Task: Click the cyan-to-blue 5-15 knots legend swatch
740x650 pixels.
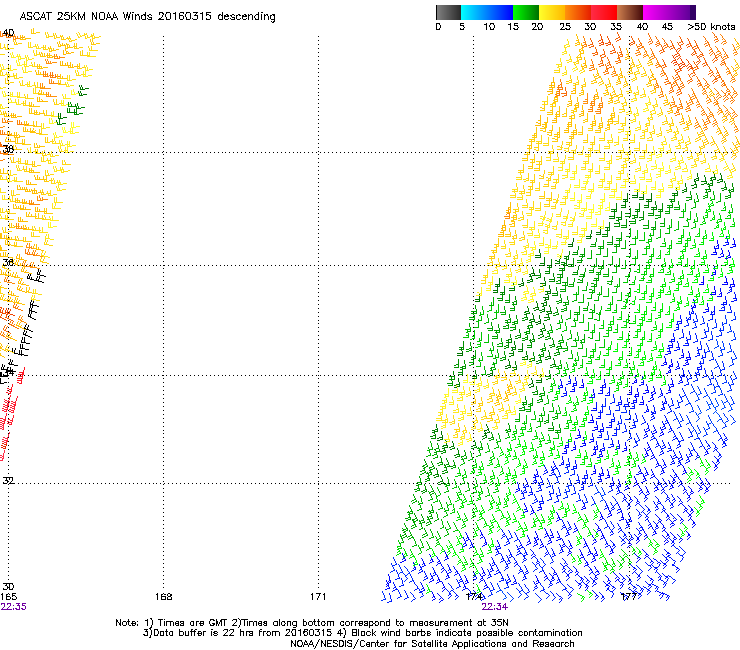Action: tap(487, 12)
